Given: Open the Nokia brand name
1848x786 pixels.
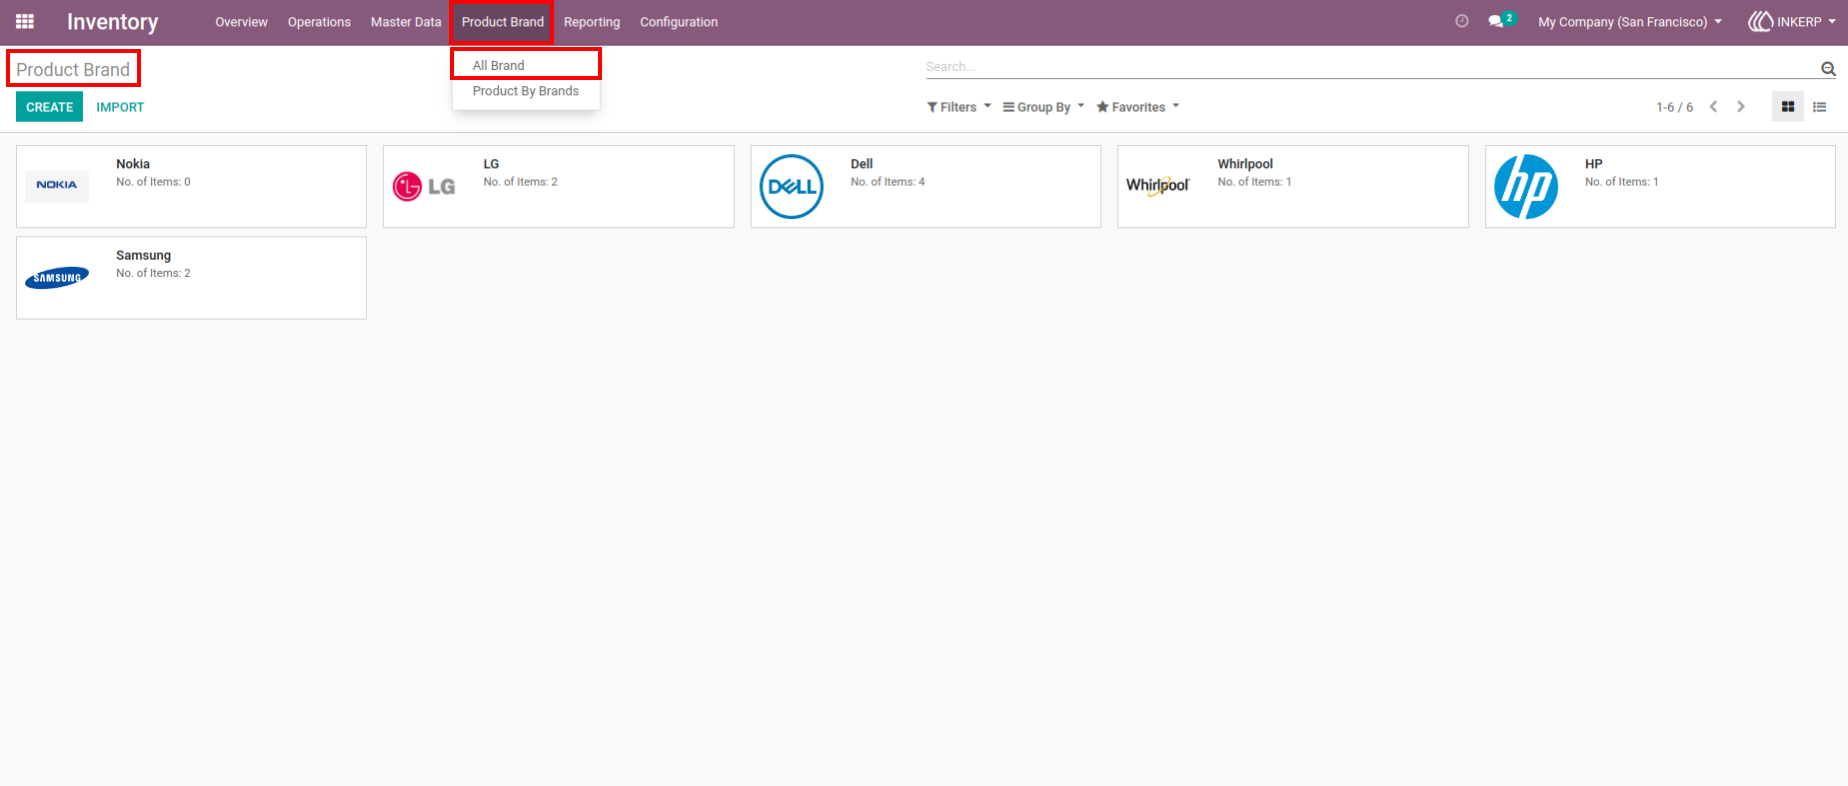Looking at the screenshot, I should [x=133, y=164].
